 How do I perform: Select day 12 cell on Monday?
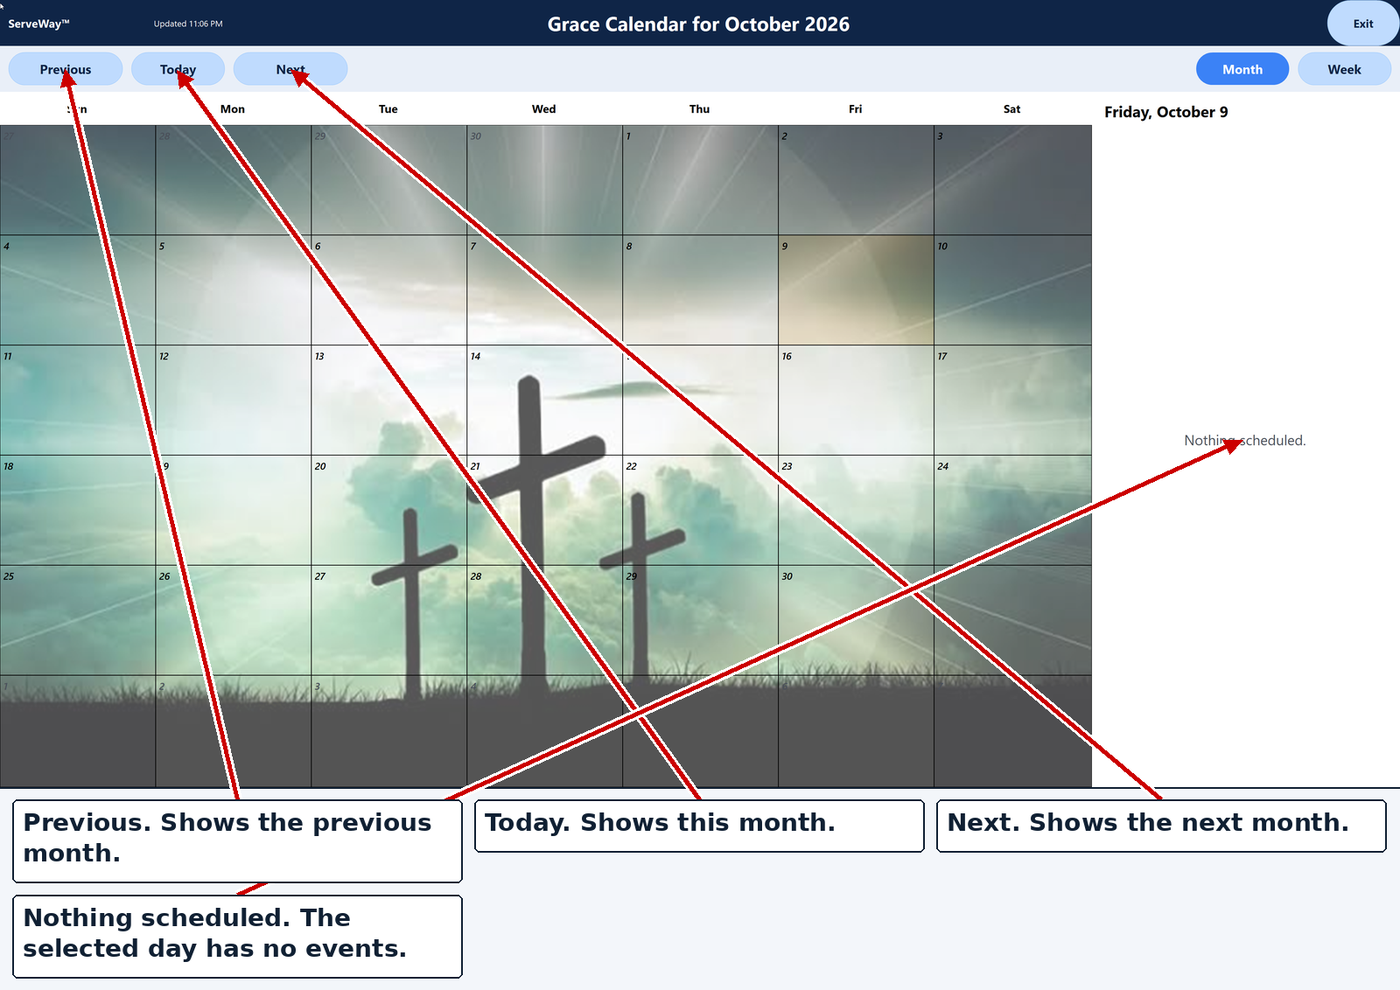233,400
